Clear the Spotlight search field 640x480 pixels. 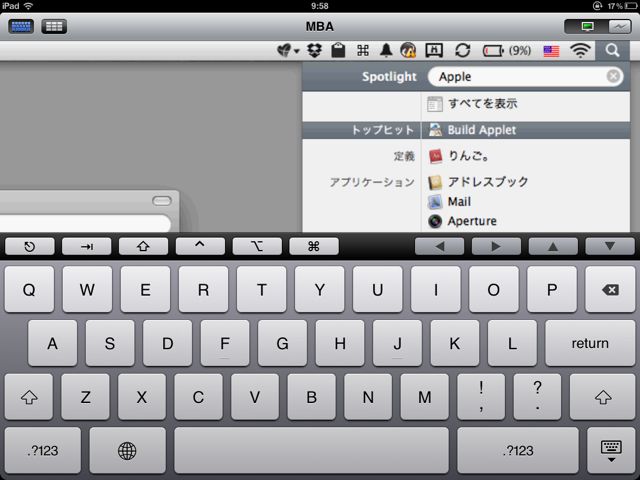pos(613,76)
